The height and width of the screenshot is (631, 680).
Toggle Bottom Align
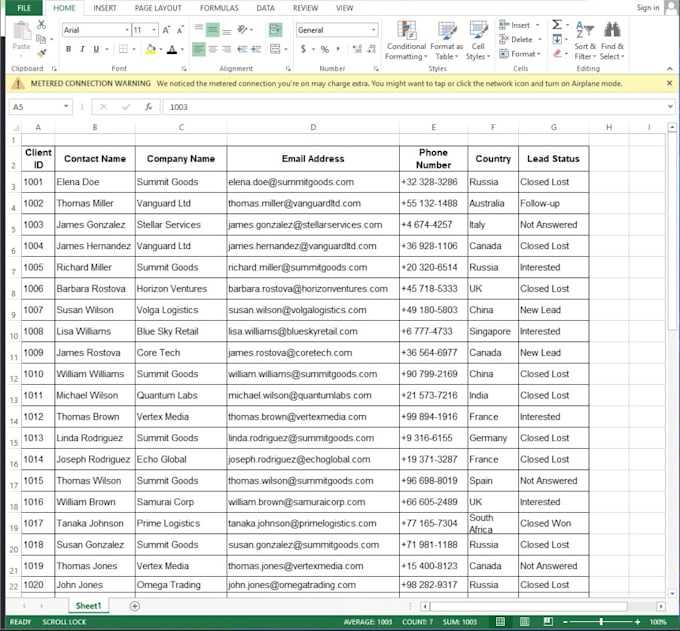click(x=226, y=30)
